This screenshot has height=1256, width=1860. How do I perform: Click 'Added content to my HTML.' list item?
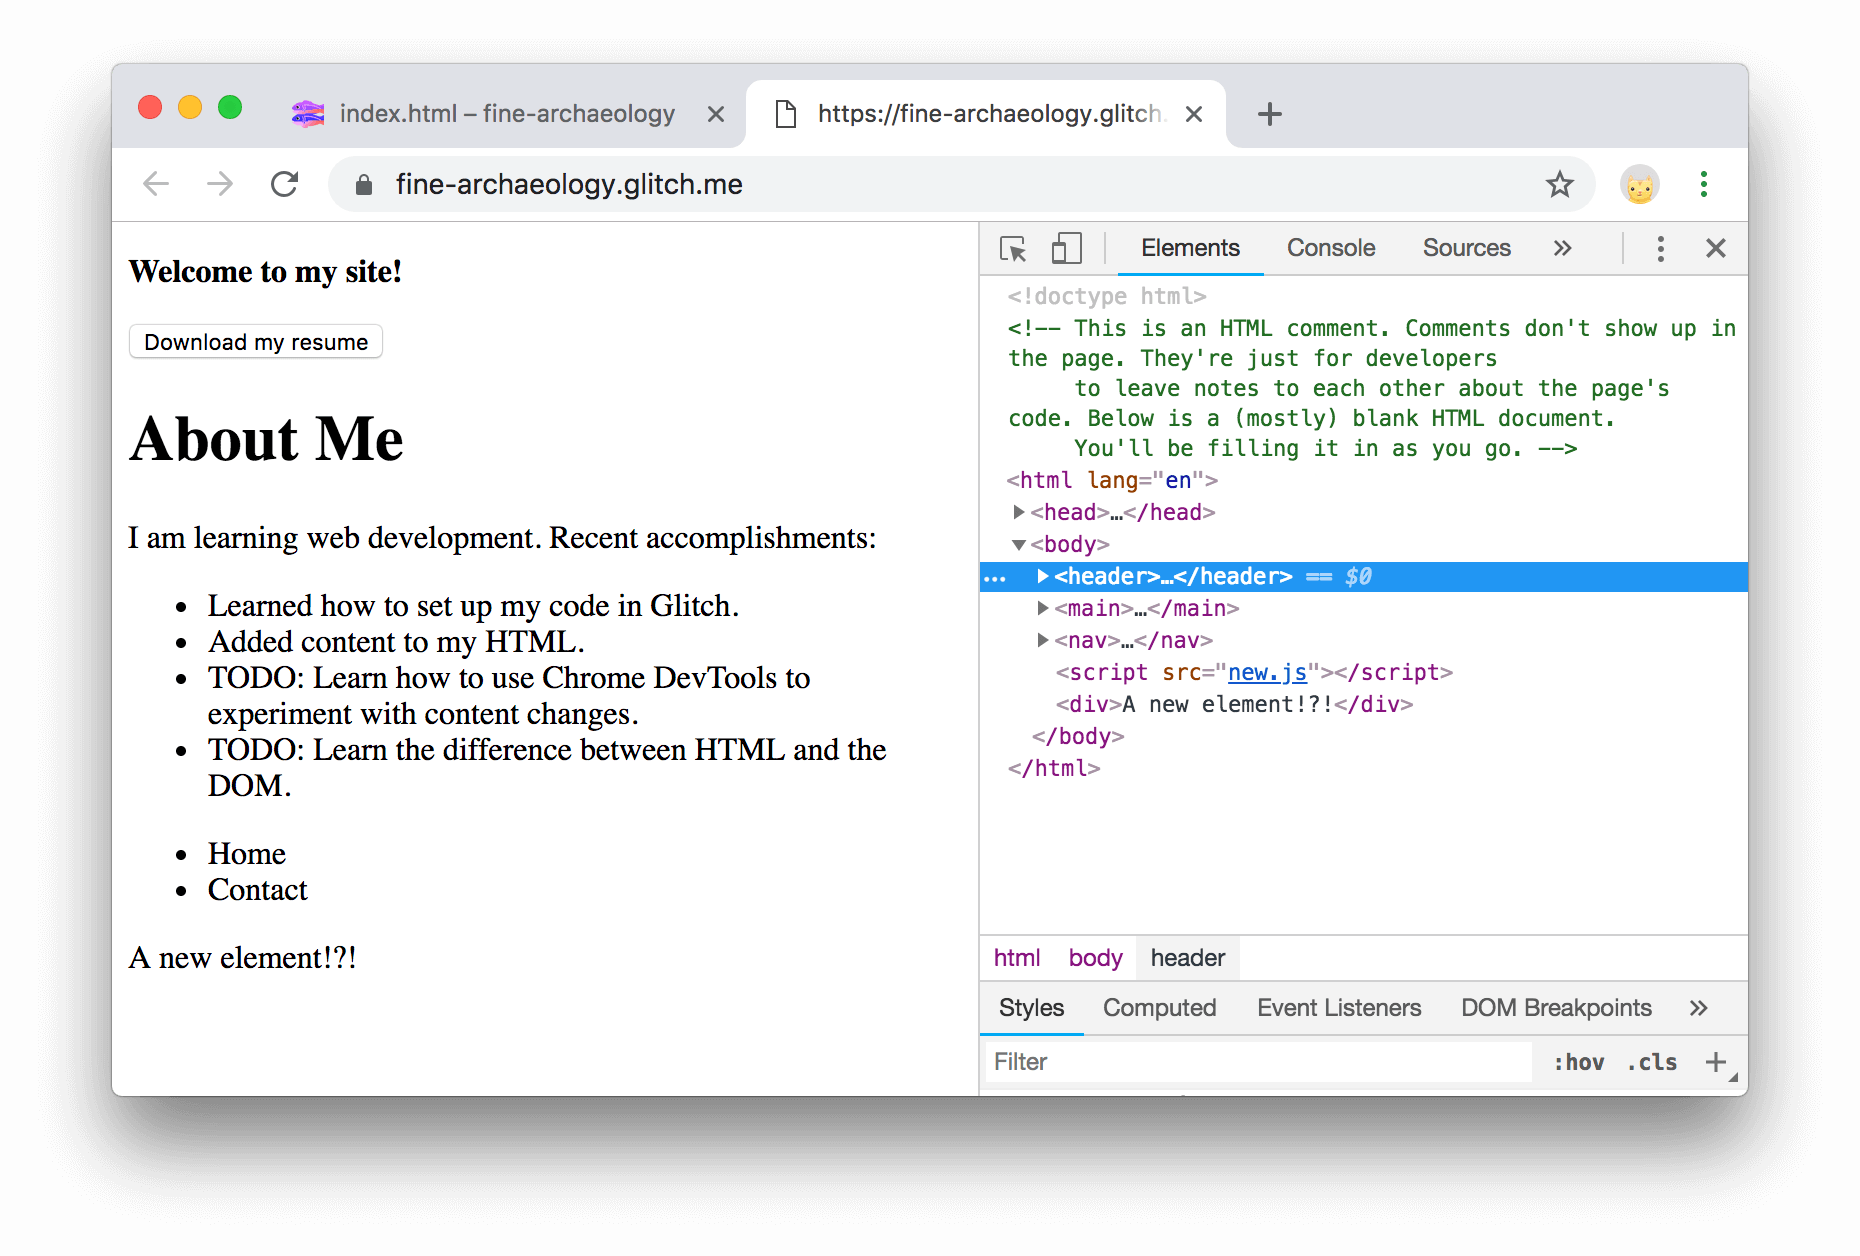396,641
